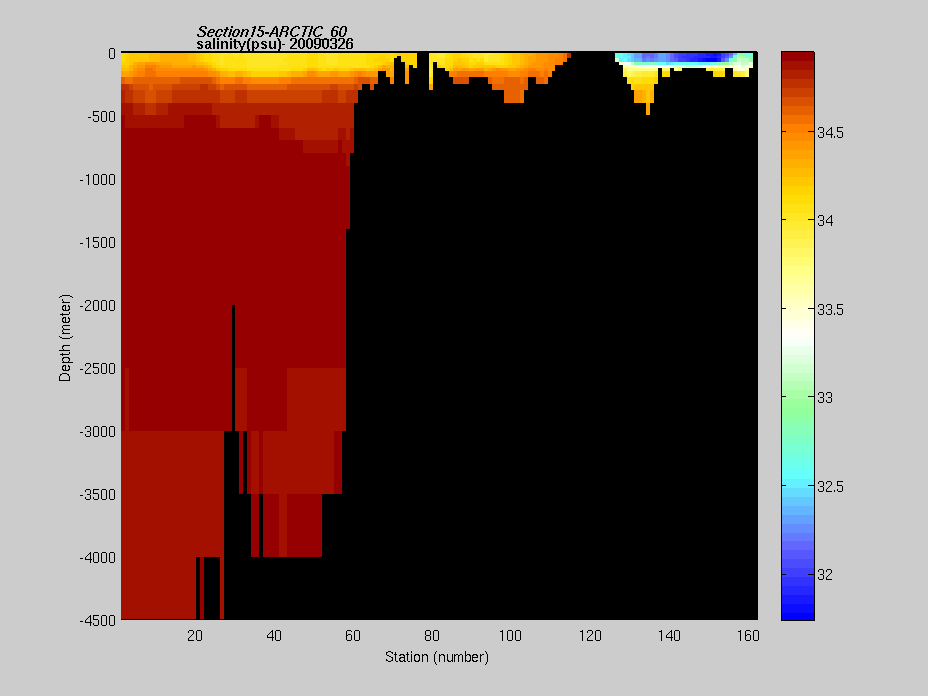This screenshot has height=696, width=928.
Task: Click colorbar label '34.5'
Action: point(830,133)
